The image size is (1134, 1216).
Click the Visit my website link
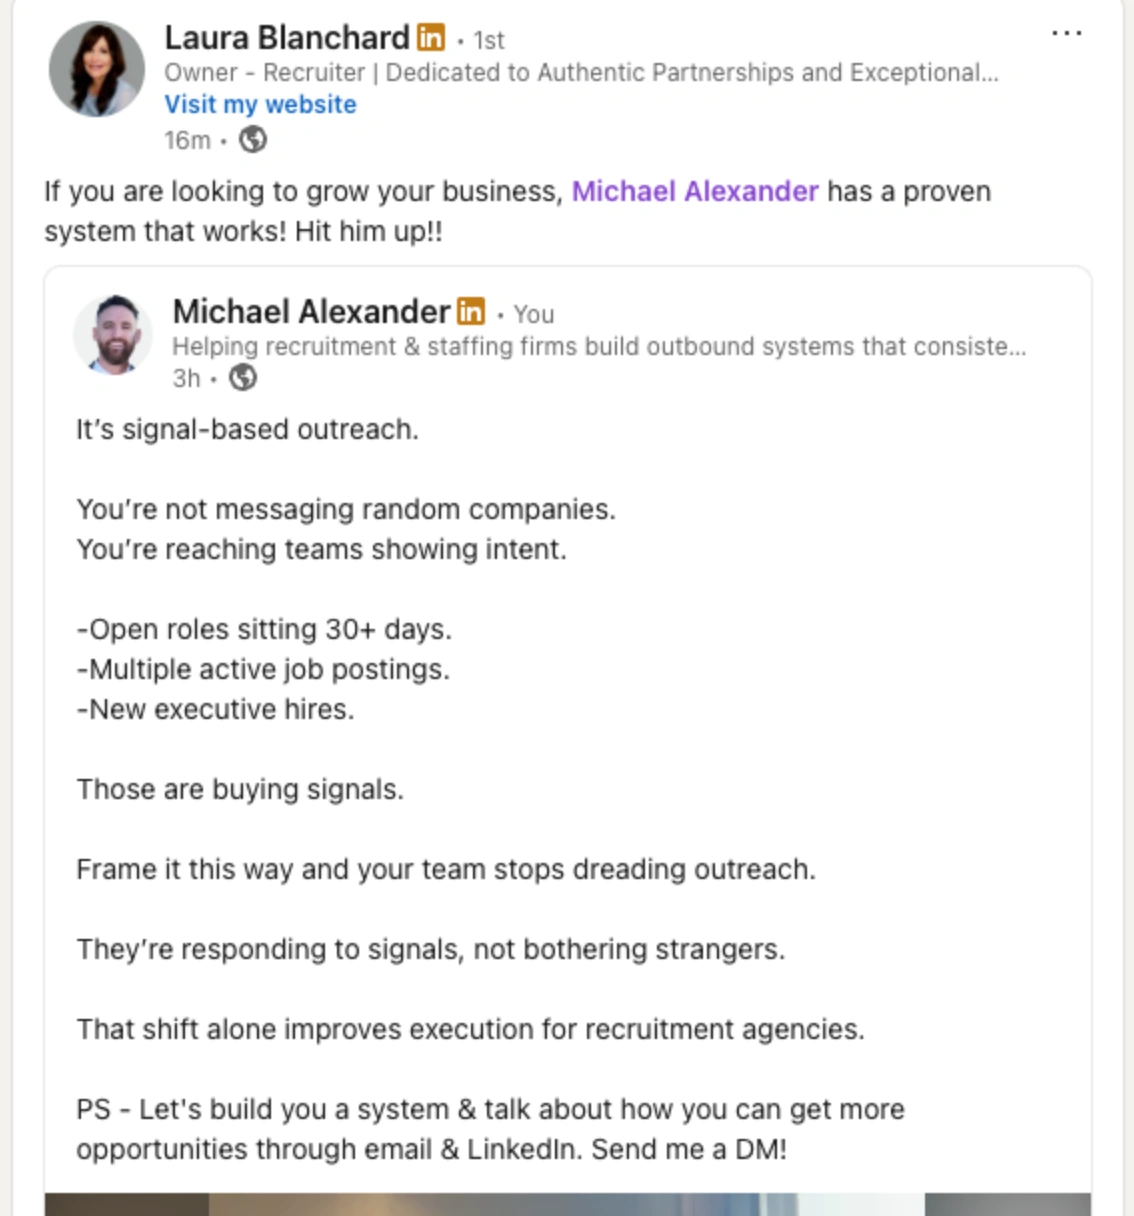pos(260,105)
